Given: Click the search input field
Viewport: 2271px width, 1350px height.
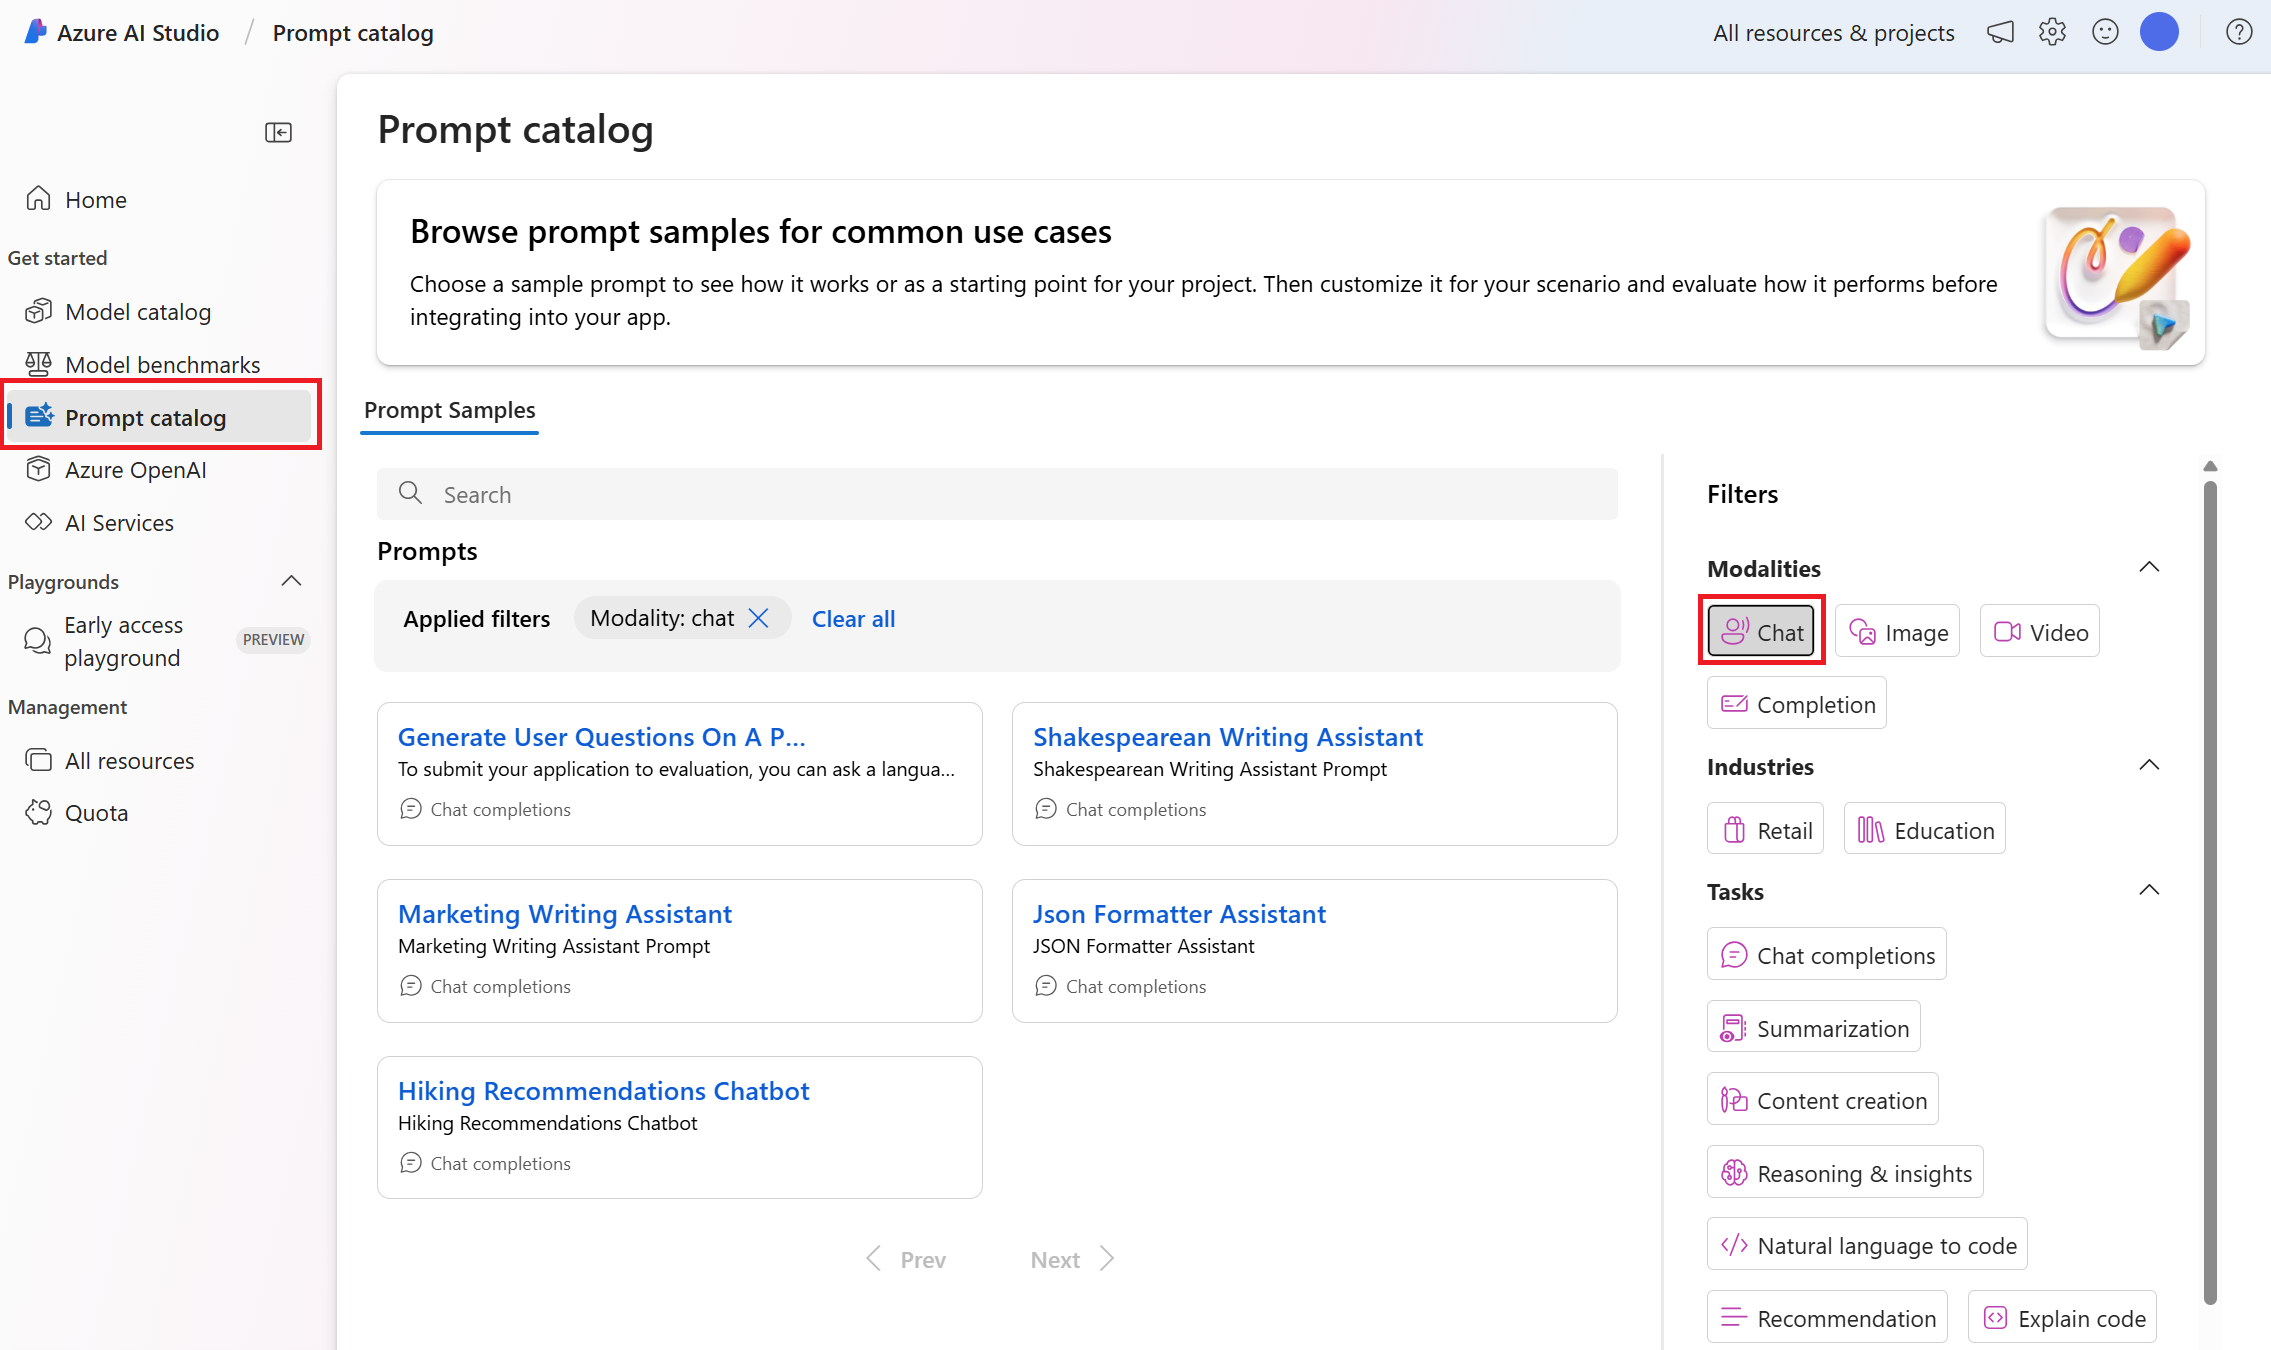Looking at the screenshot, I should [x=996, y=492].
